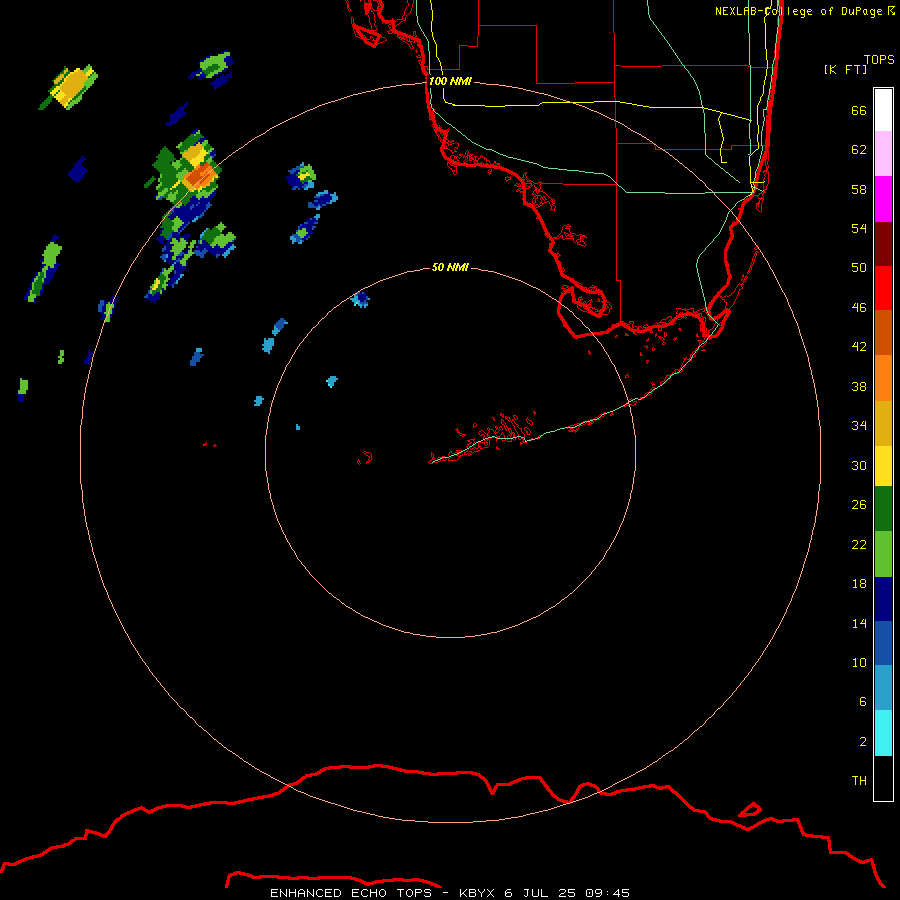The image size is (900, 900).
Task: Click the small blue echo on the 50 NMI ring
Action: pyautogui.click(x=360, y=299)
